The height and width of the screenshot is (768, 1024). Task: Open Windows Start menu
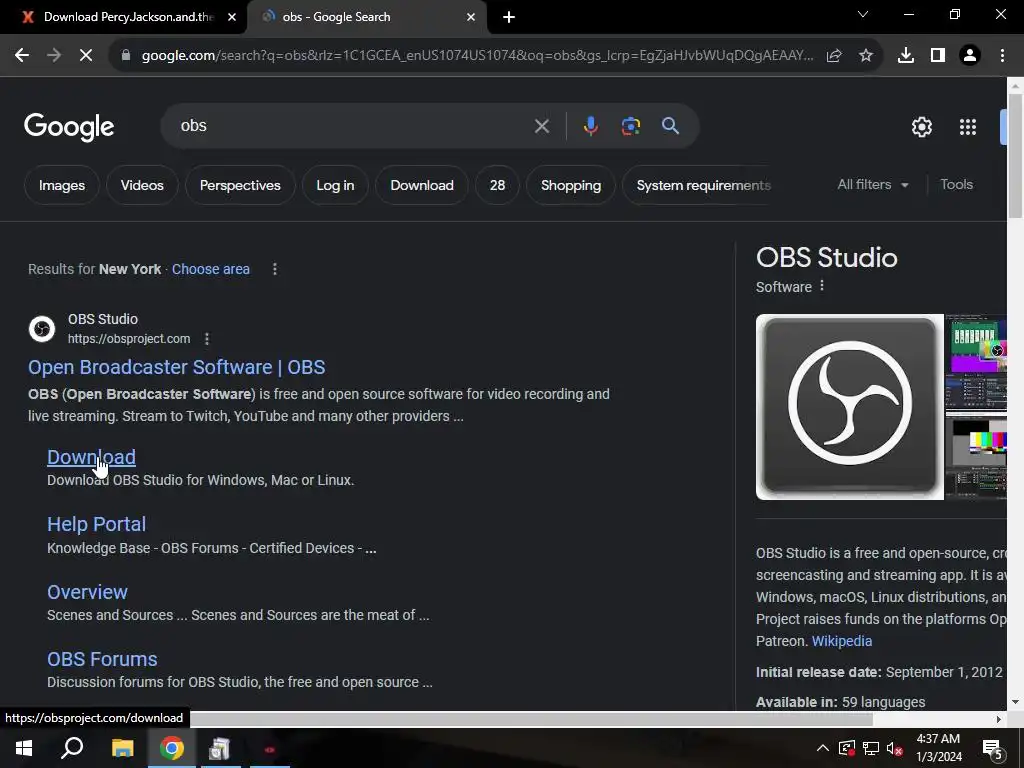click(24, 748)
